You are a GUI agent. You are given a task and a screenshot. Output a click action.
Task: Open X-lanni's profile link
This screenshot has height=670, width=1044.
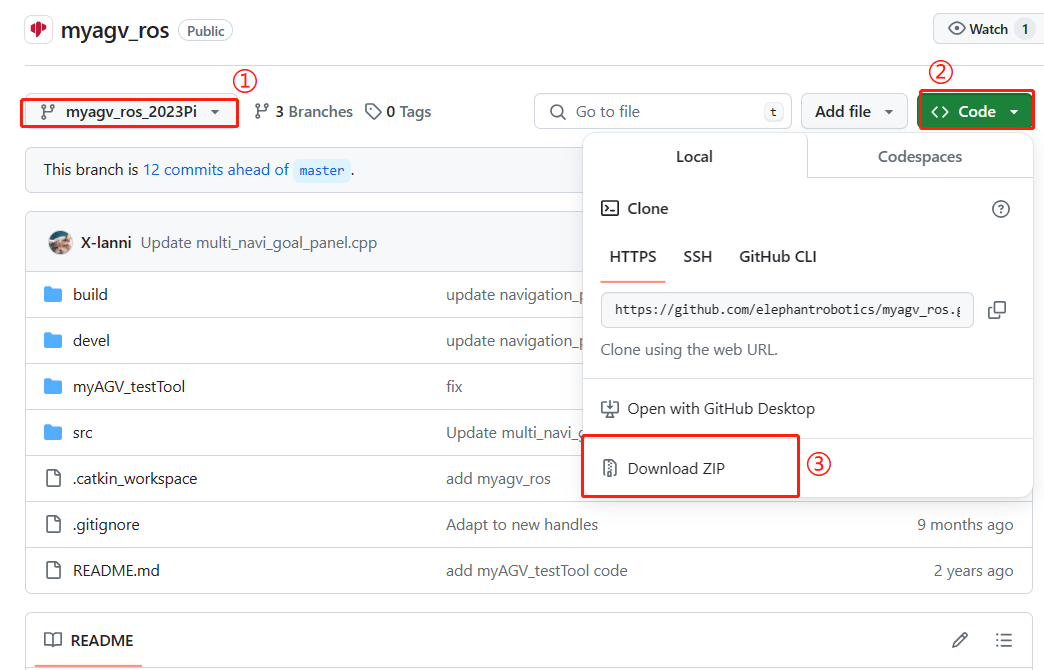pyautogui.click(x=106, y=243)
